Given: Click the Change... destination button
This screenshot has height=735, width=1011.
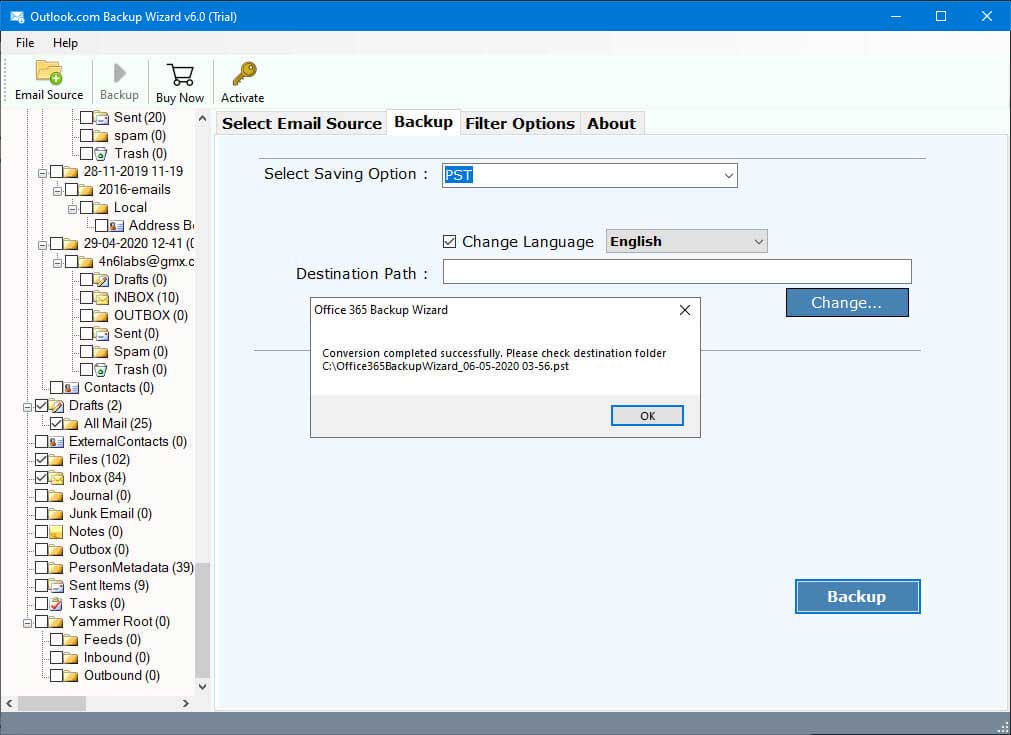Looking at the screenshot, I should tap(847, 302).
